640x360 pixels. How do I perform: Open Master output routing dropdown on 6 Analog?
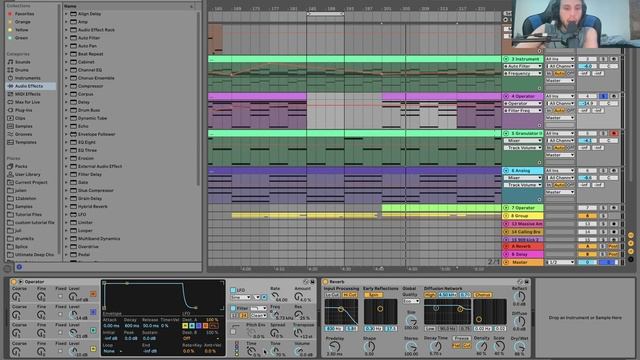(x=560, y=192)
